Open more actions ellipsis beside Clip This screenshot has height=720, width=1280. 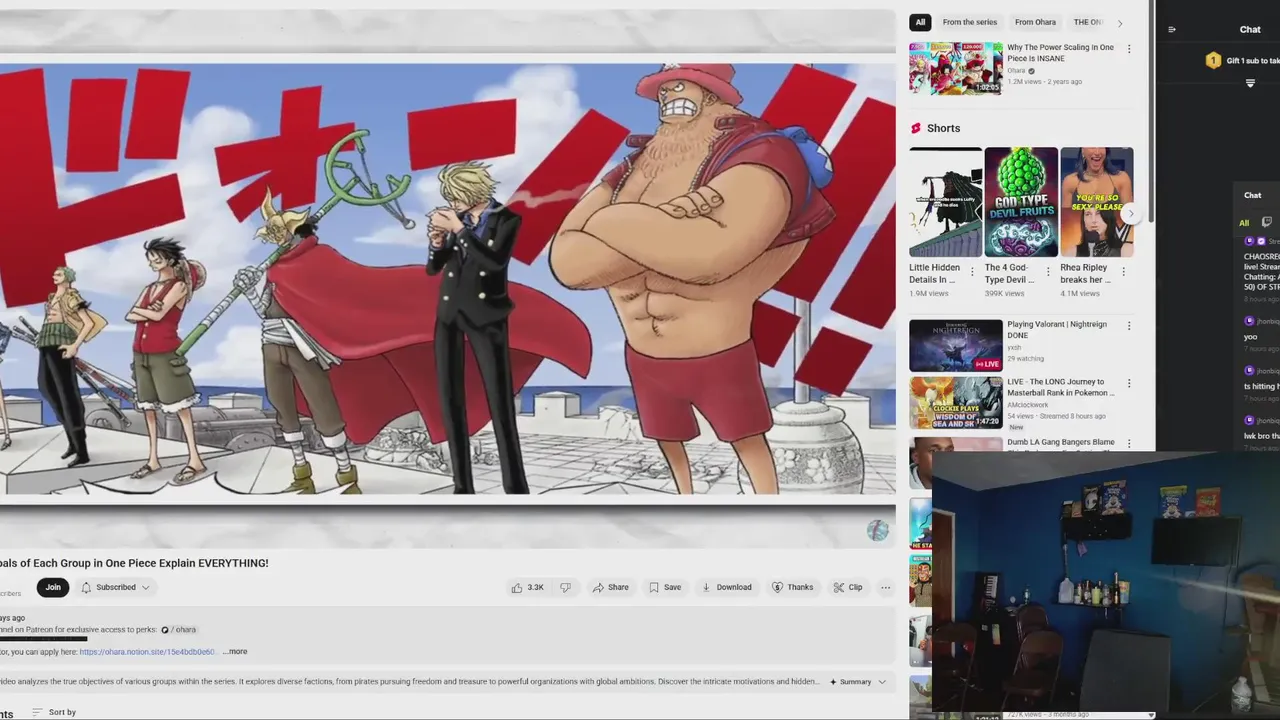885,587
